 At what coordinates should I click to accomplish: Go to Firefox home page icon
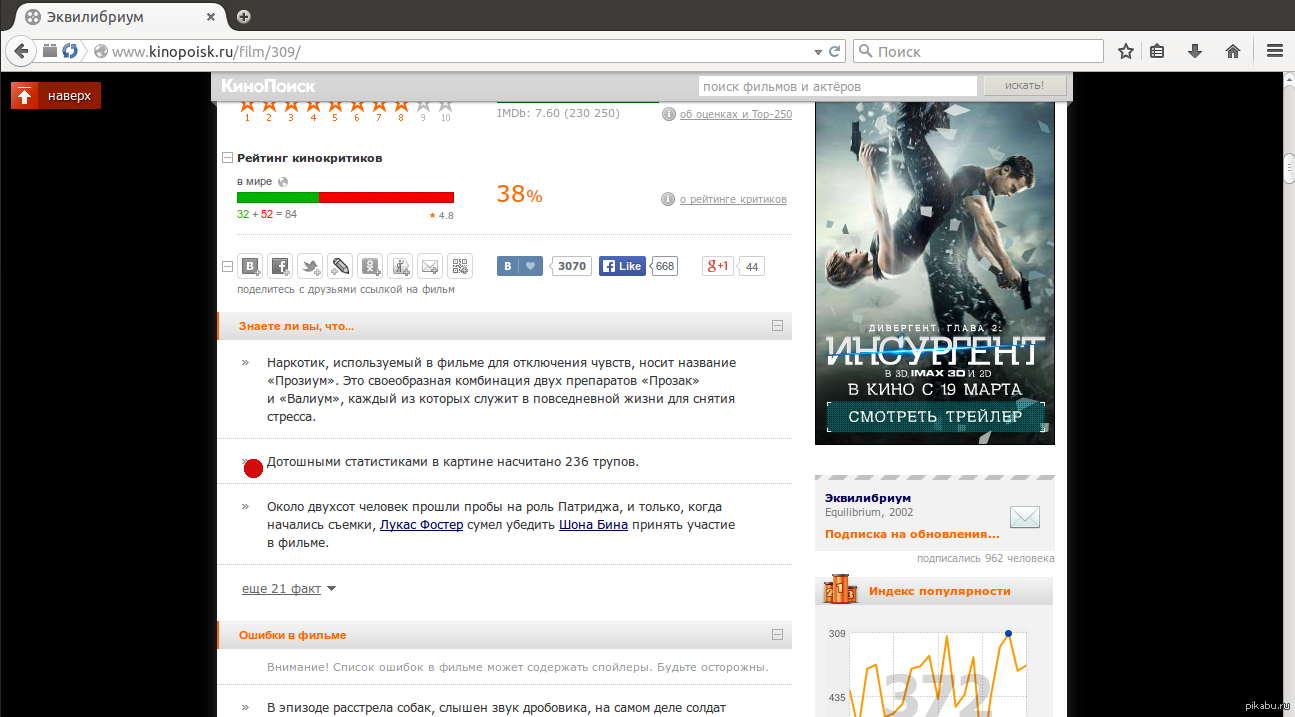(1232, 51)
